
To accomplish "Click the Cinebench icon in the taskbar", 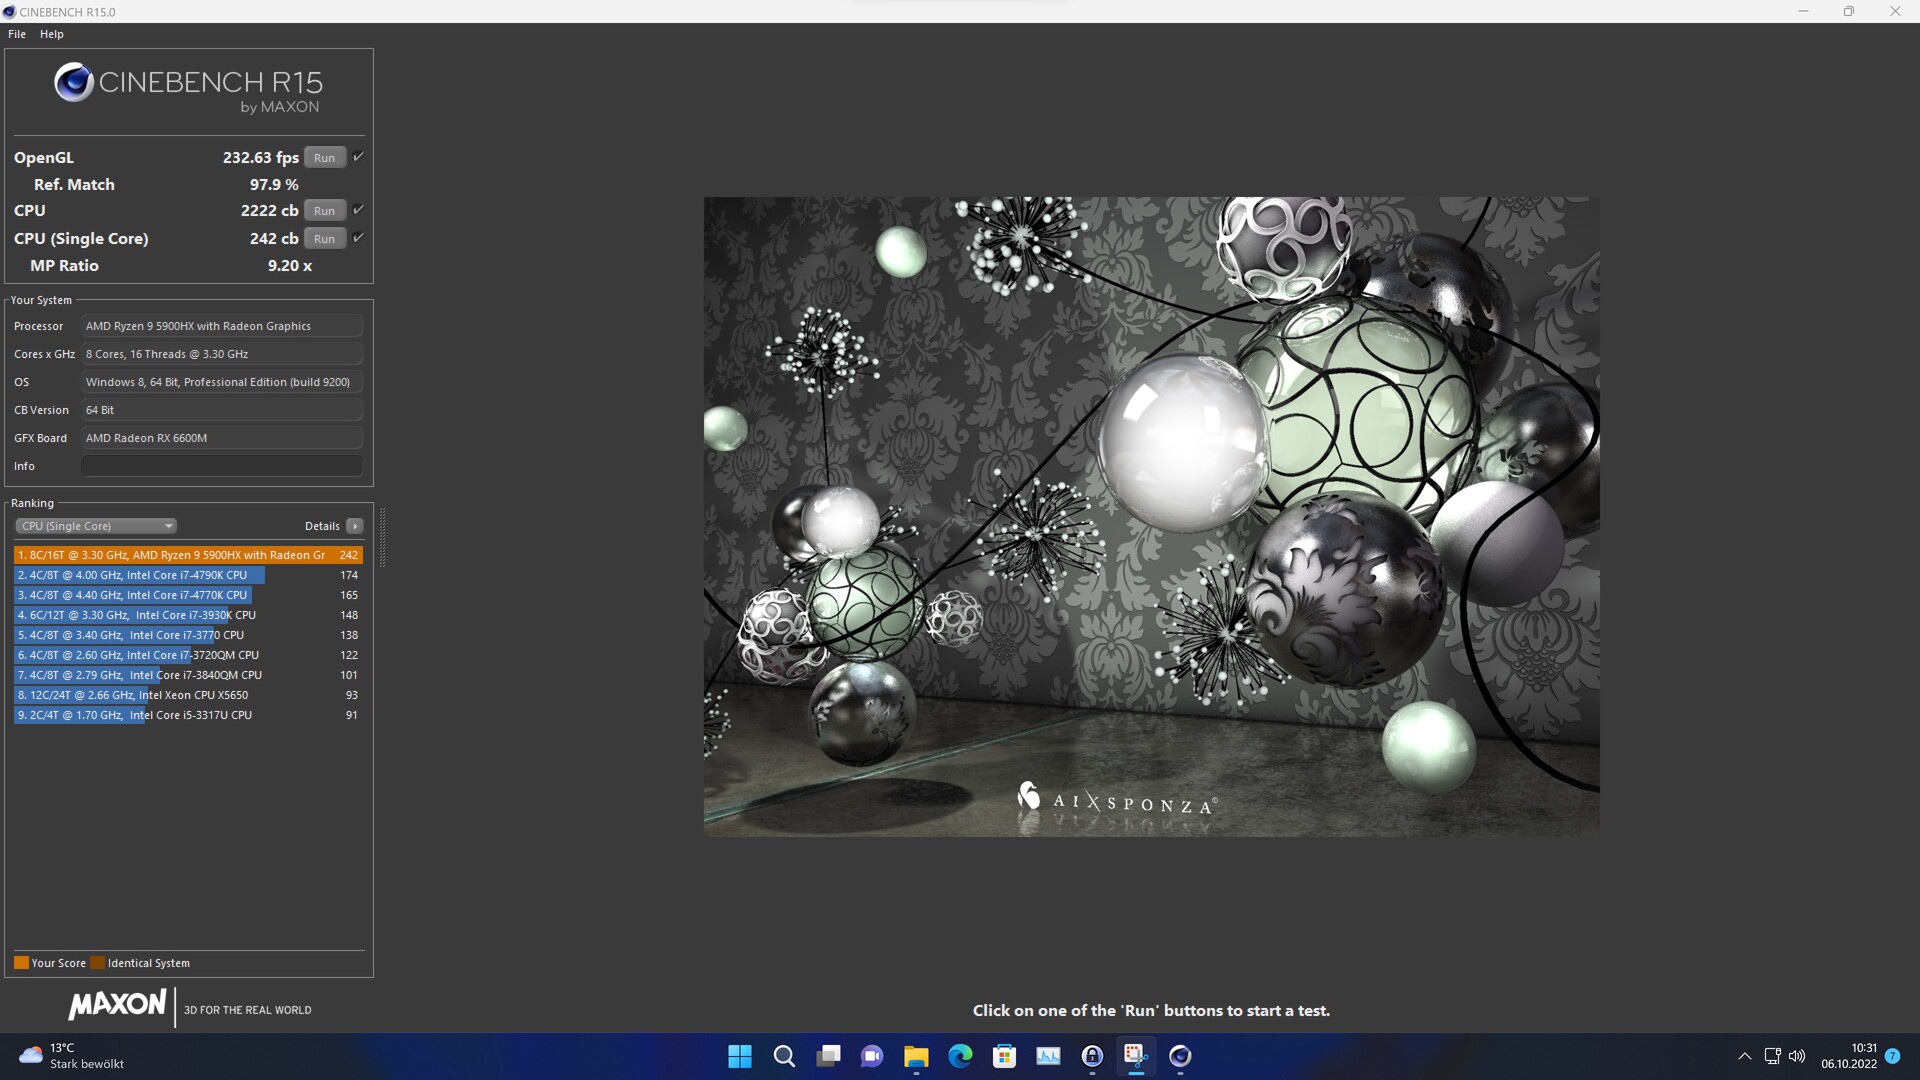I will tap(1180, 1056).
